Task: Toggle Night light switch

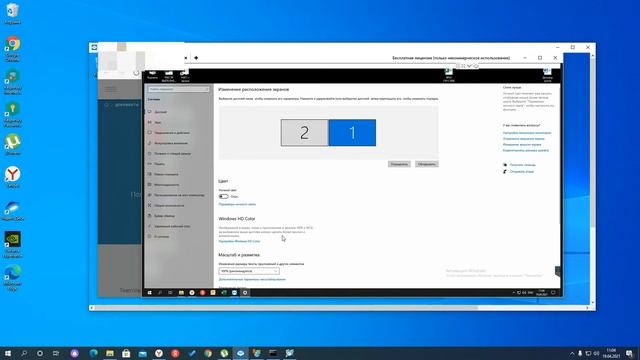Action: tap(223, 196)
